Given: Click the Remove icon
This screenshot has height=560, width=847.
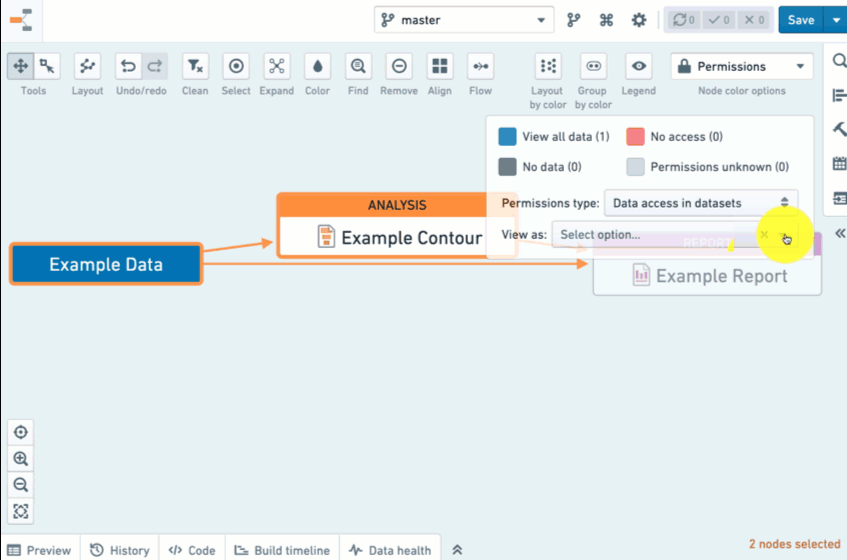Looking at the screenshot, I should click(399, 66).
